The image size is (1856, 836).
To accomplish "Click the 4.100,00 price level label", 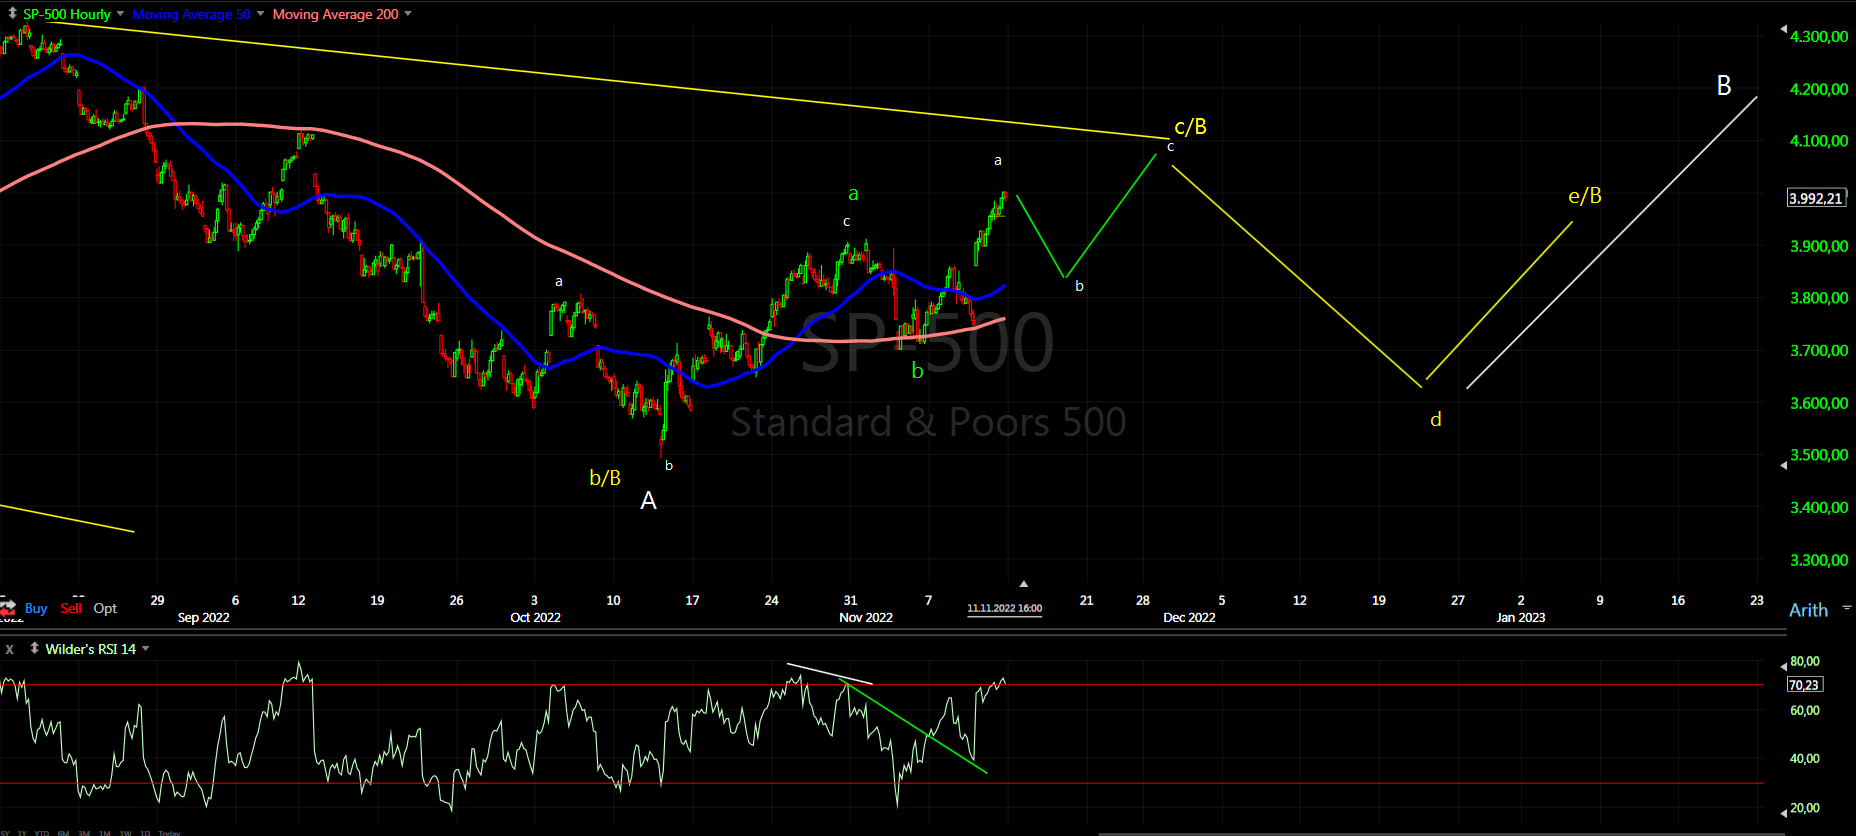I will (1819, 141).
